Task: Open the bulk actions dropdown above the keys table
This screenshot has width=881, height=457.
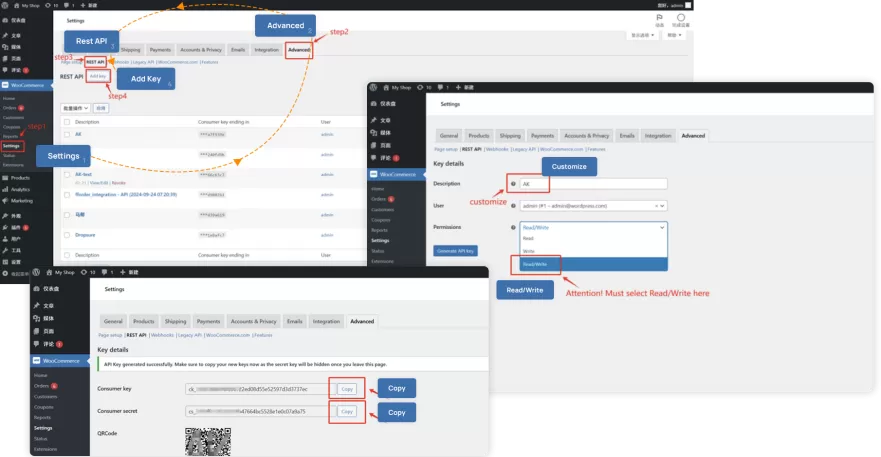Action: 75,107
